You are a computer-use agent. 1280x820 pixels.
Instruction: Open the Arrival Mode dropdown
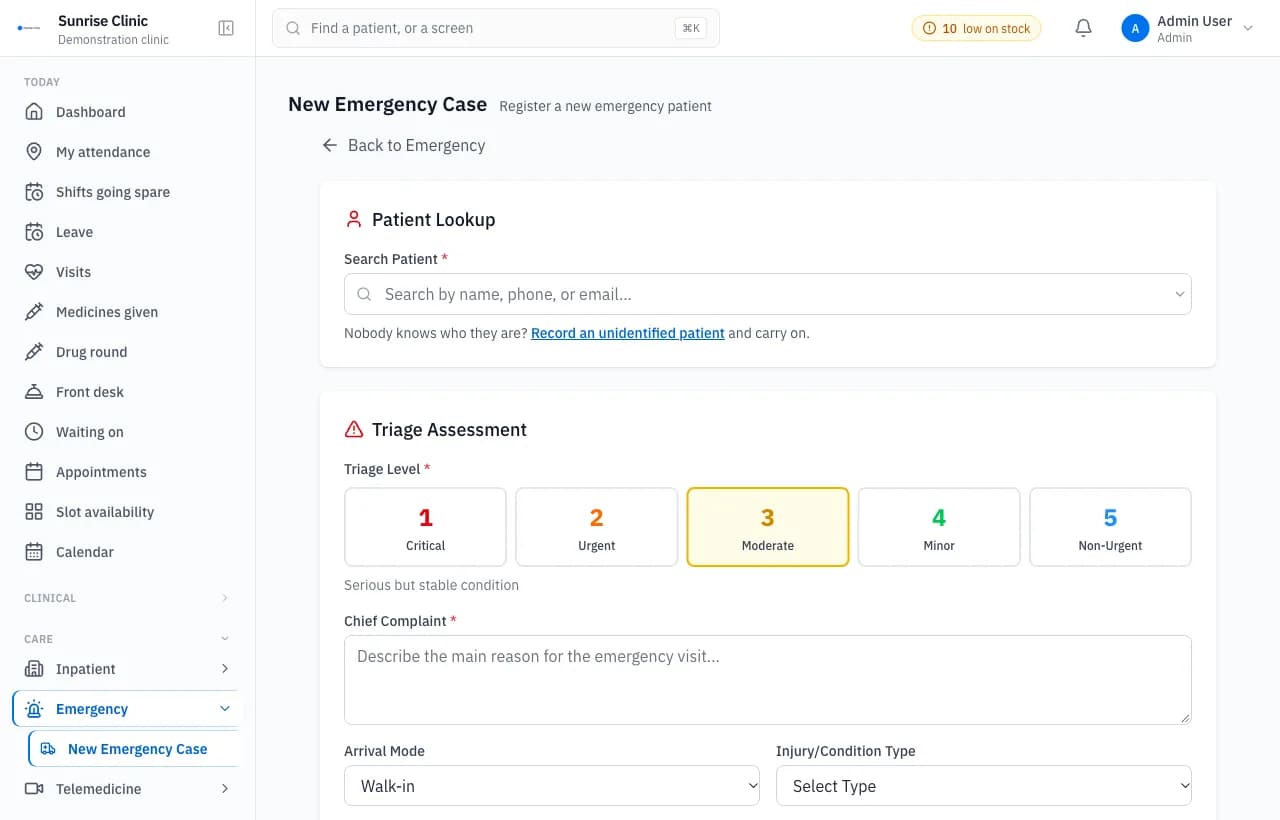tap(552, 786)
